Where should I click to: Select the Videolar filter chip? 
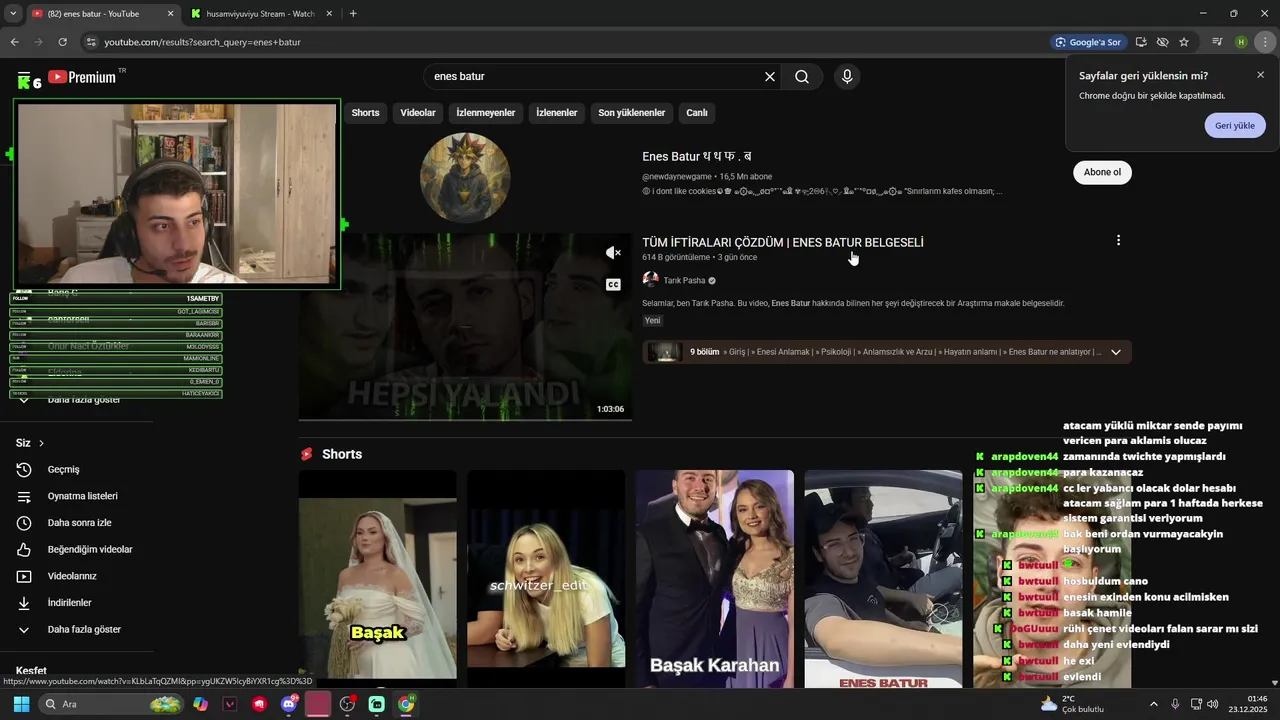click(x=418, y=113)
